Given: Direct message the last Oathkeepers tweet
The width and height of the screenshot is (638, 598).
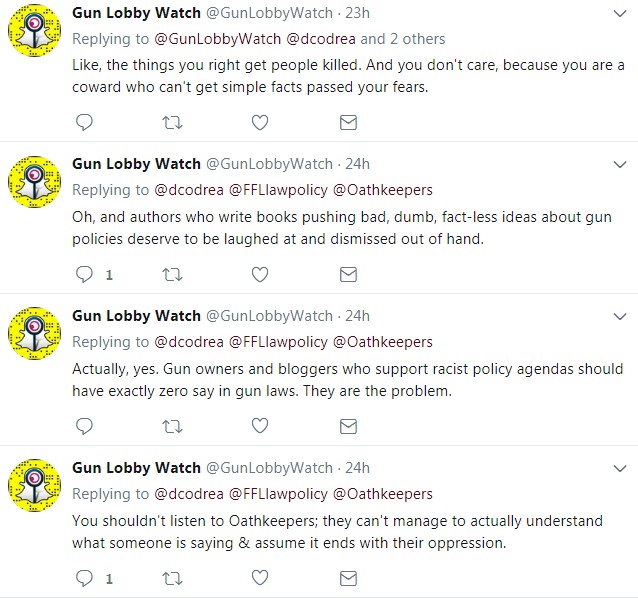Looking at the screenshot, I should tap(348, 577).
